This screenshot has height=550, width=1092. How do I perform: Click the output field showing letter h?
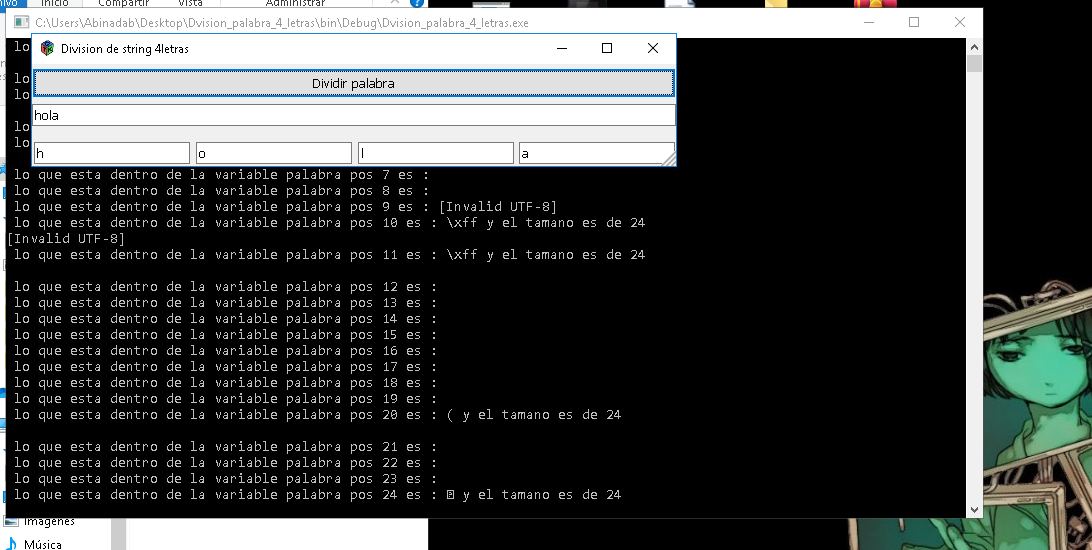pos(111,153)
